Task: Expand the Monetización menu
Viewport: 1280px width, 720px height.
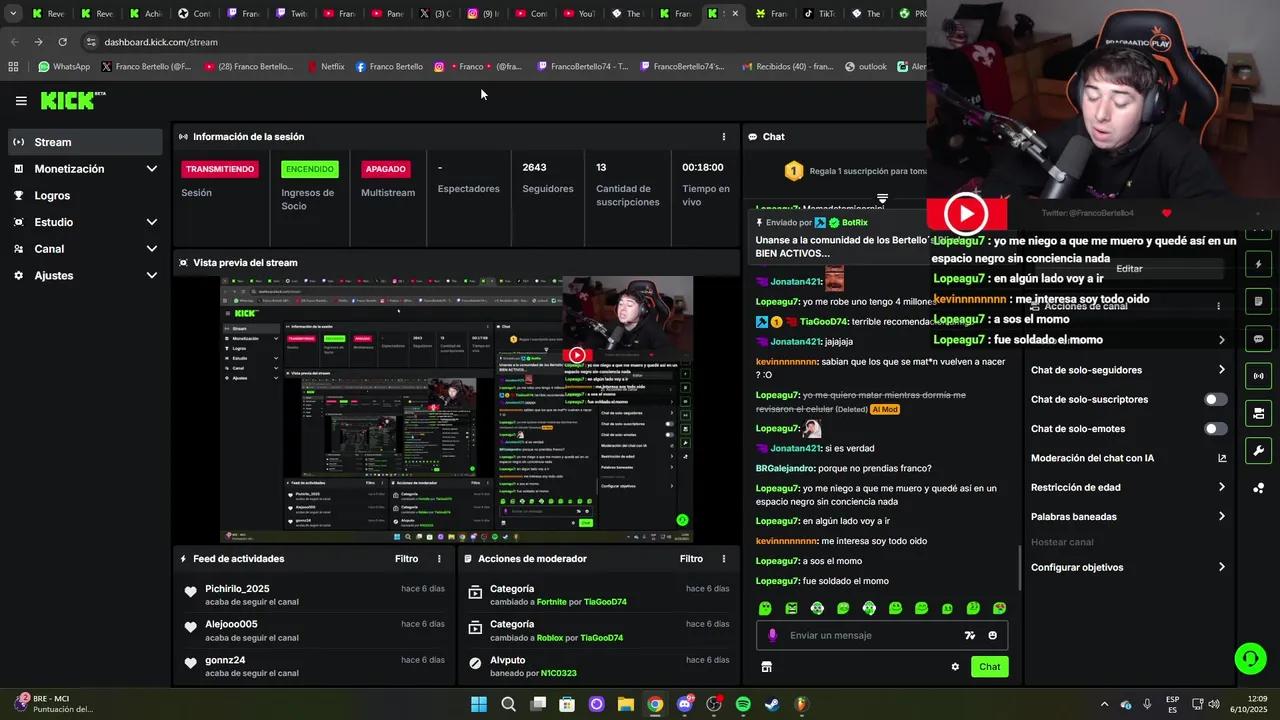Action: (85, 169)
